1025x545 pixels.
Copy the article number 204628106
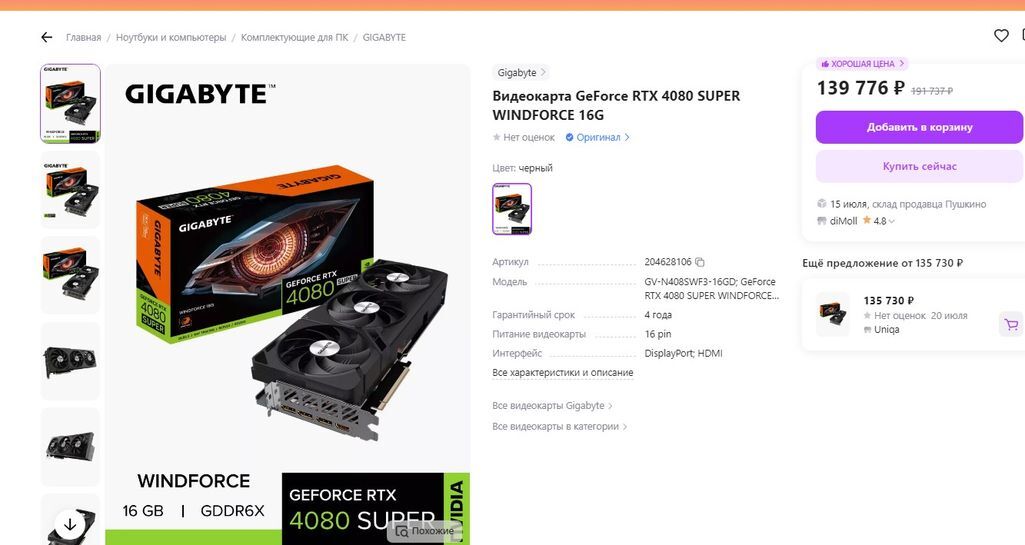[x=699, y=262]
